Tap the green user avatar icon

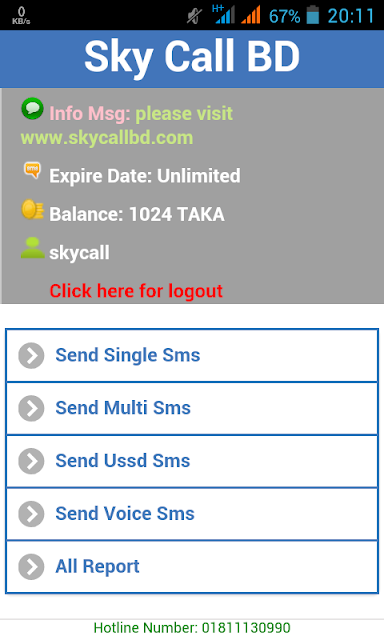(32, 248)
